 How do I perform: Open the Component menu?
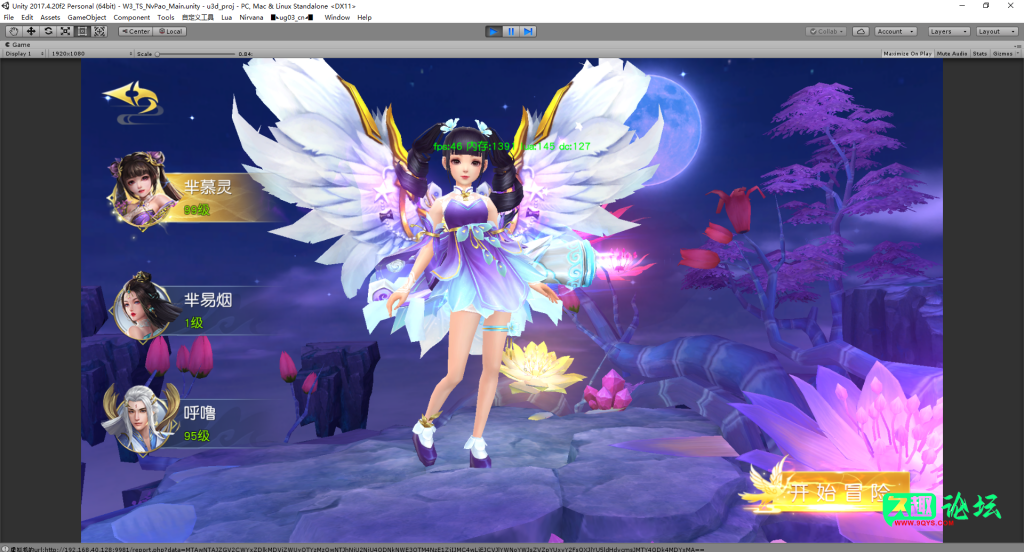[131, 17]
